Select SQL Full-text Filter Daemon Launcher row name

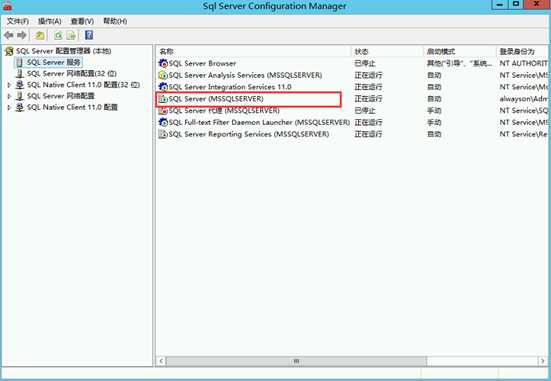pyautogui.click(x=259, y=122)
